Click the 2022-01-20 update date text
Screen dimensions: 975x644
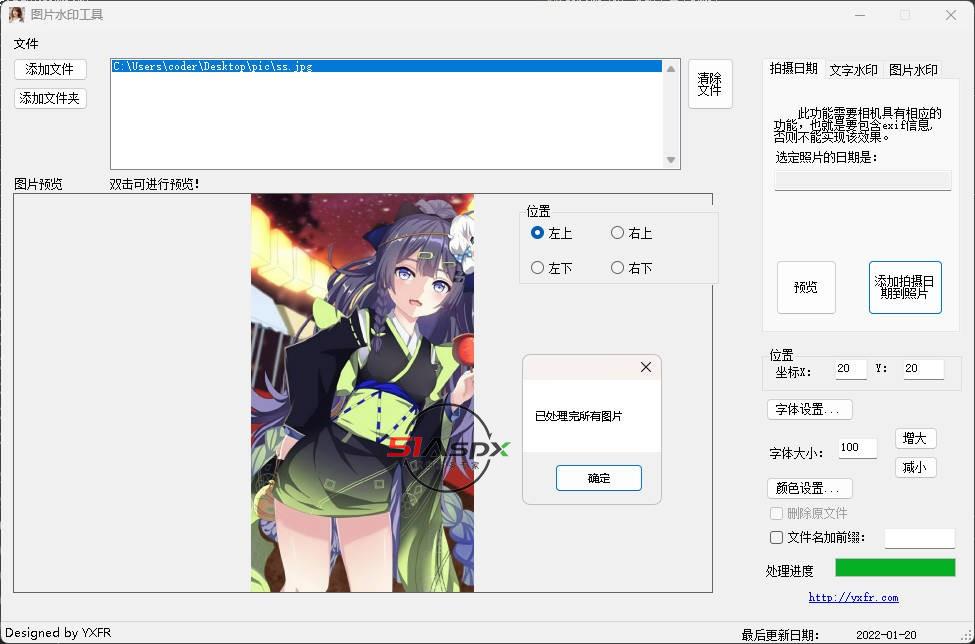(886, 635)
